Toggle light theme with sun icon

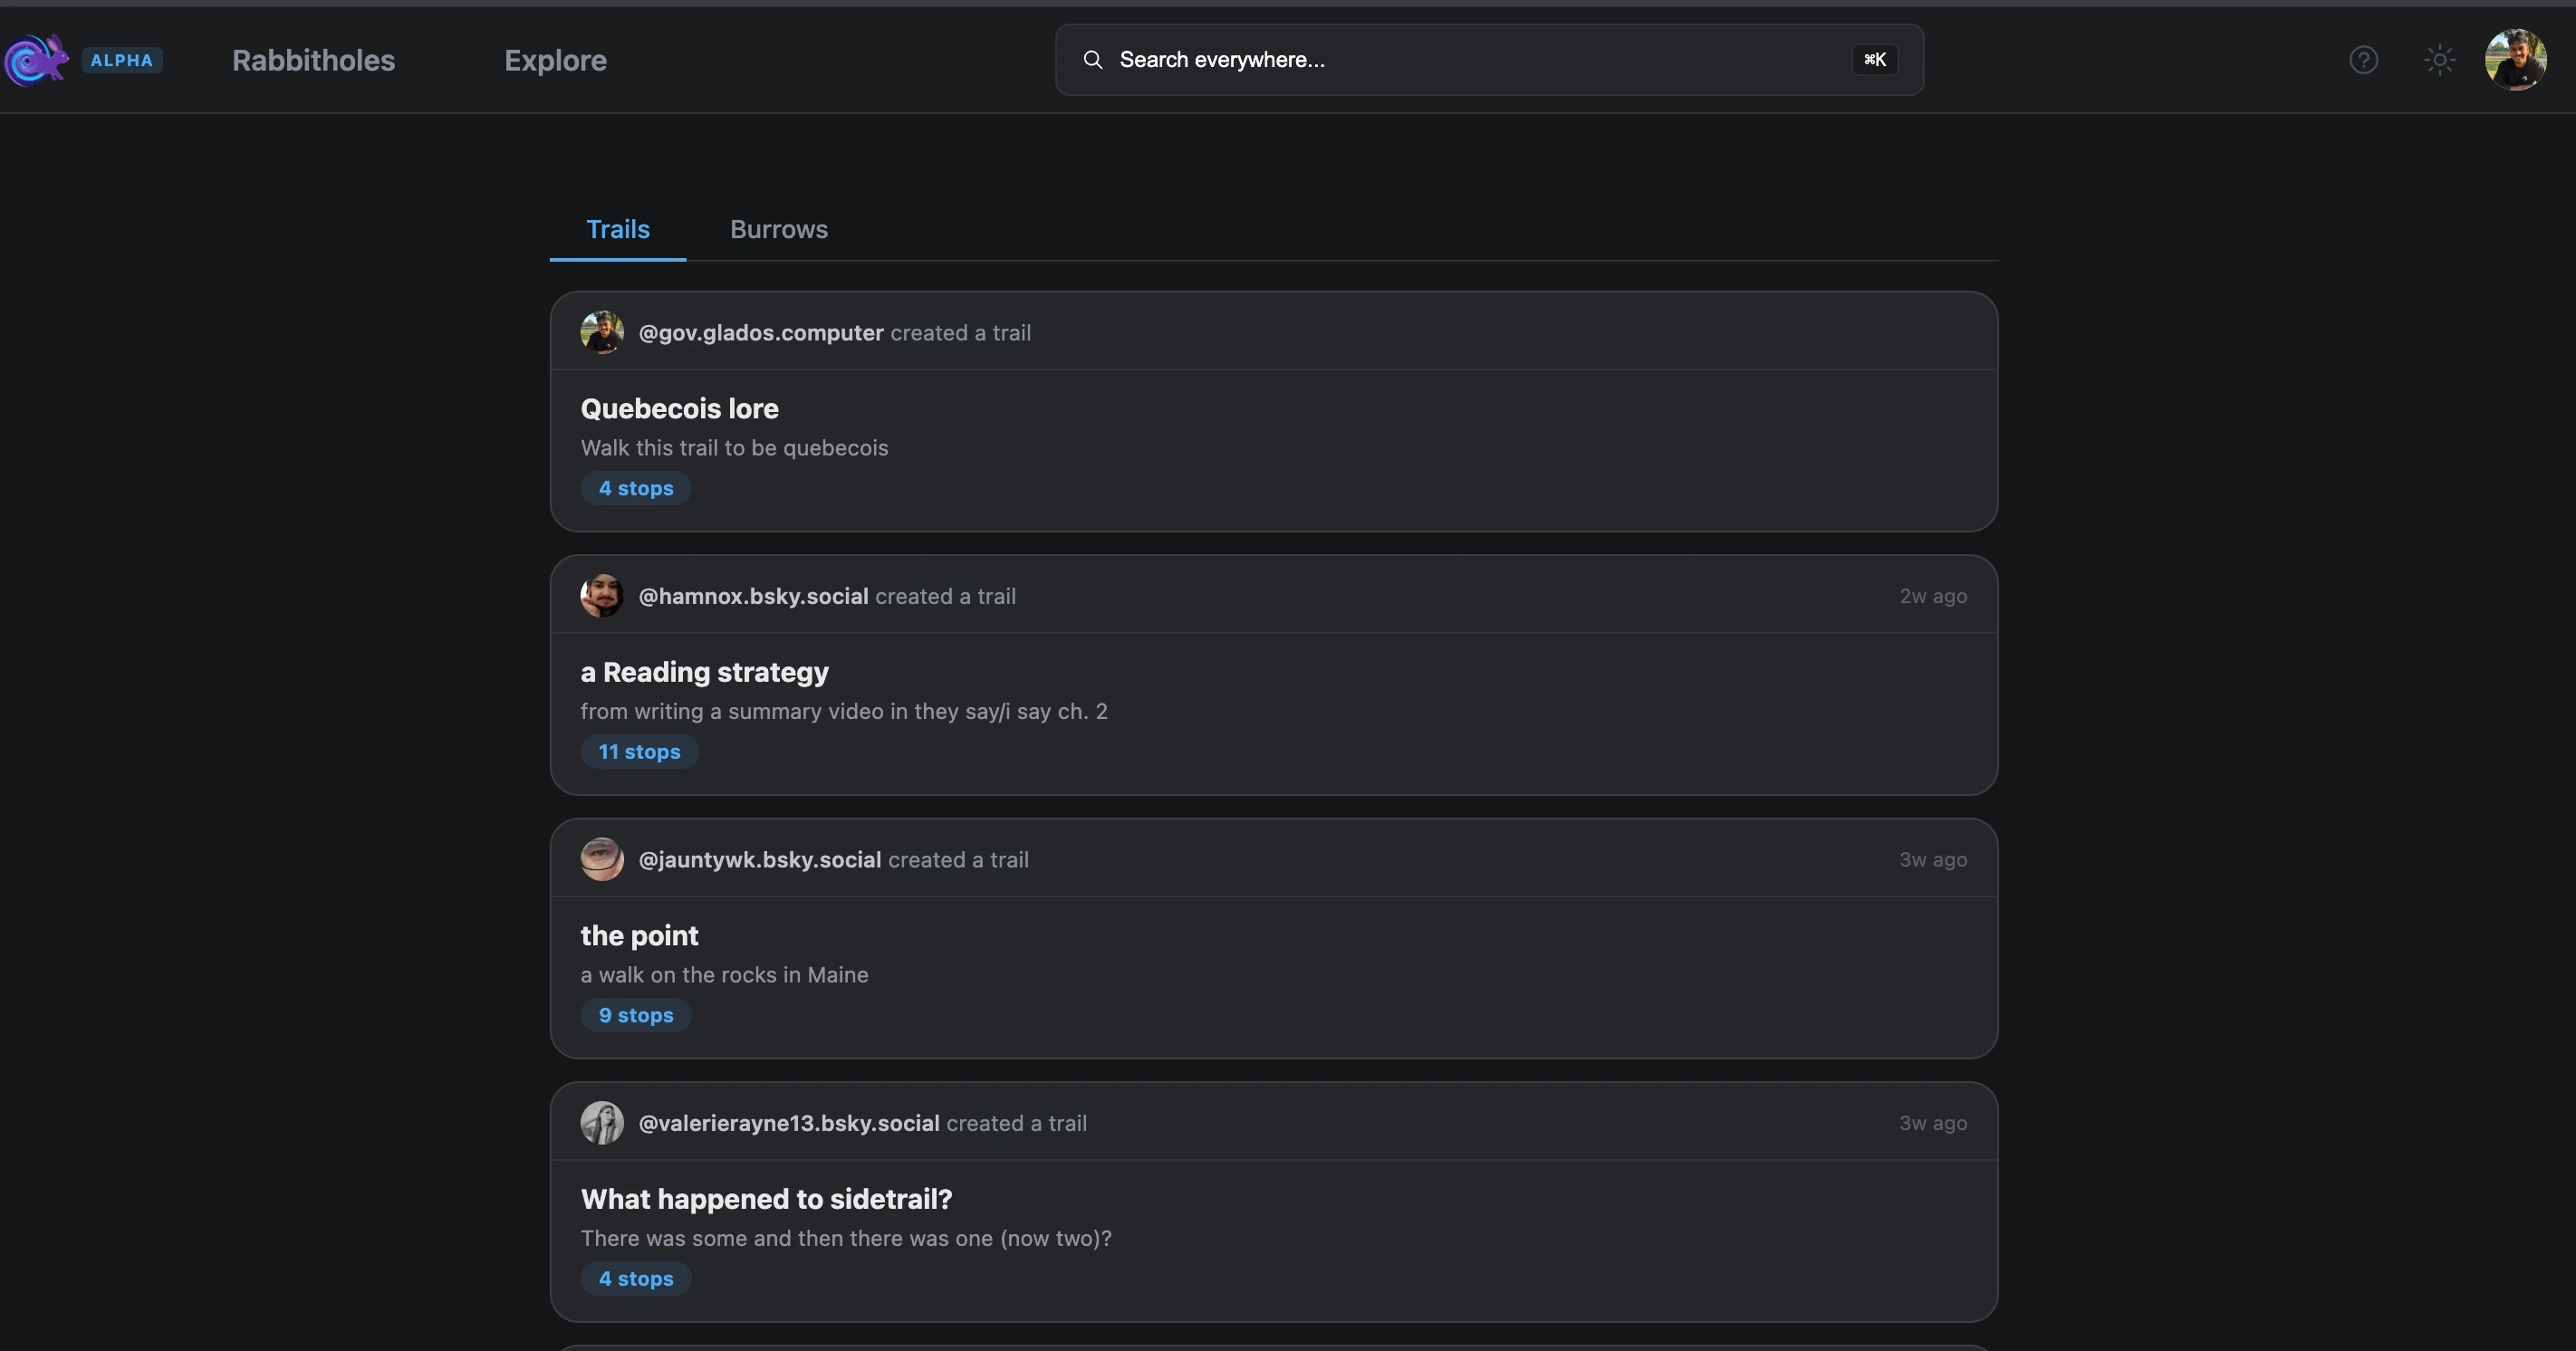pos(2439,60)
